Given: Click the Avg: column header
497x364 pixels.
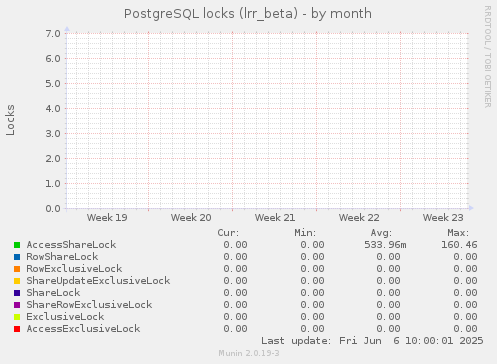Looking at the screenshot, I should click(381, 233).
